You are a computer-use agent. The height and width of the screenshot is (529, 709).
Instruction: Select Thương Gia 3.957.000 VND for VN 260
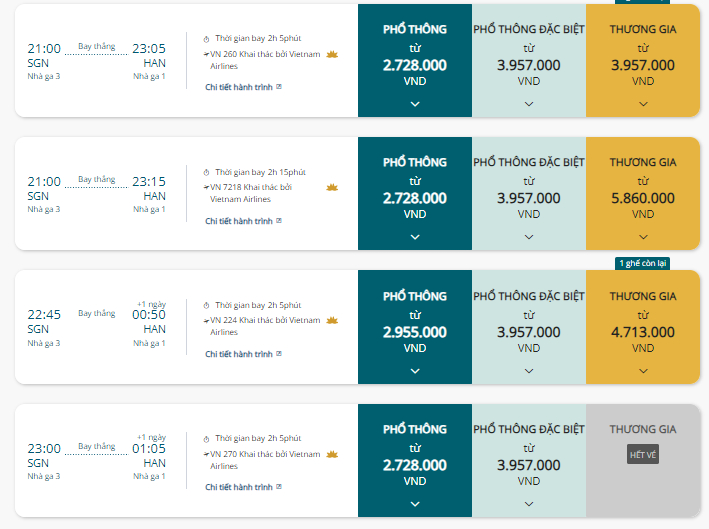pyautogui.click(x=643, y=61)
